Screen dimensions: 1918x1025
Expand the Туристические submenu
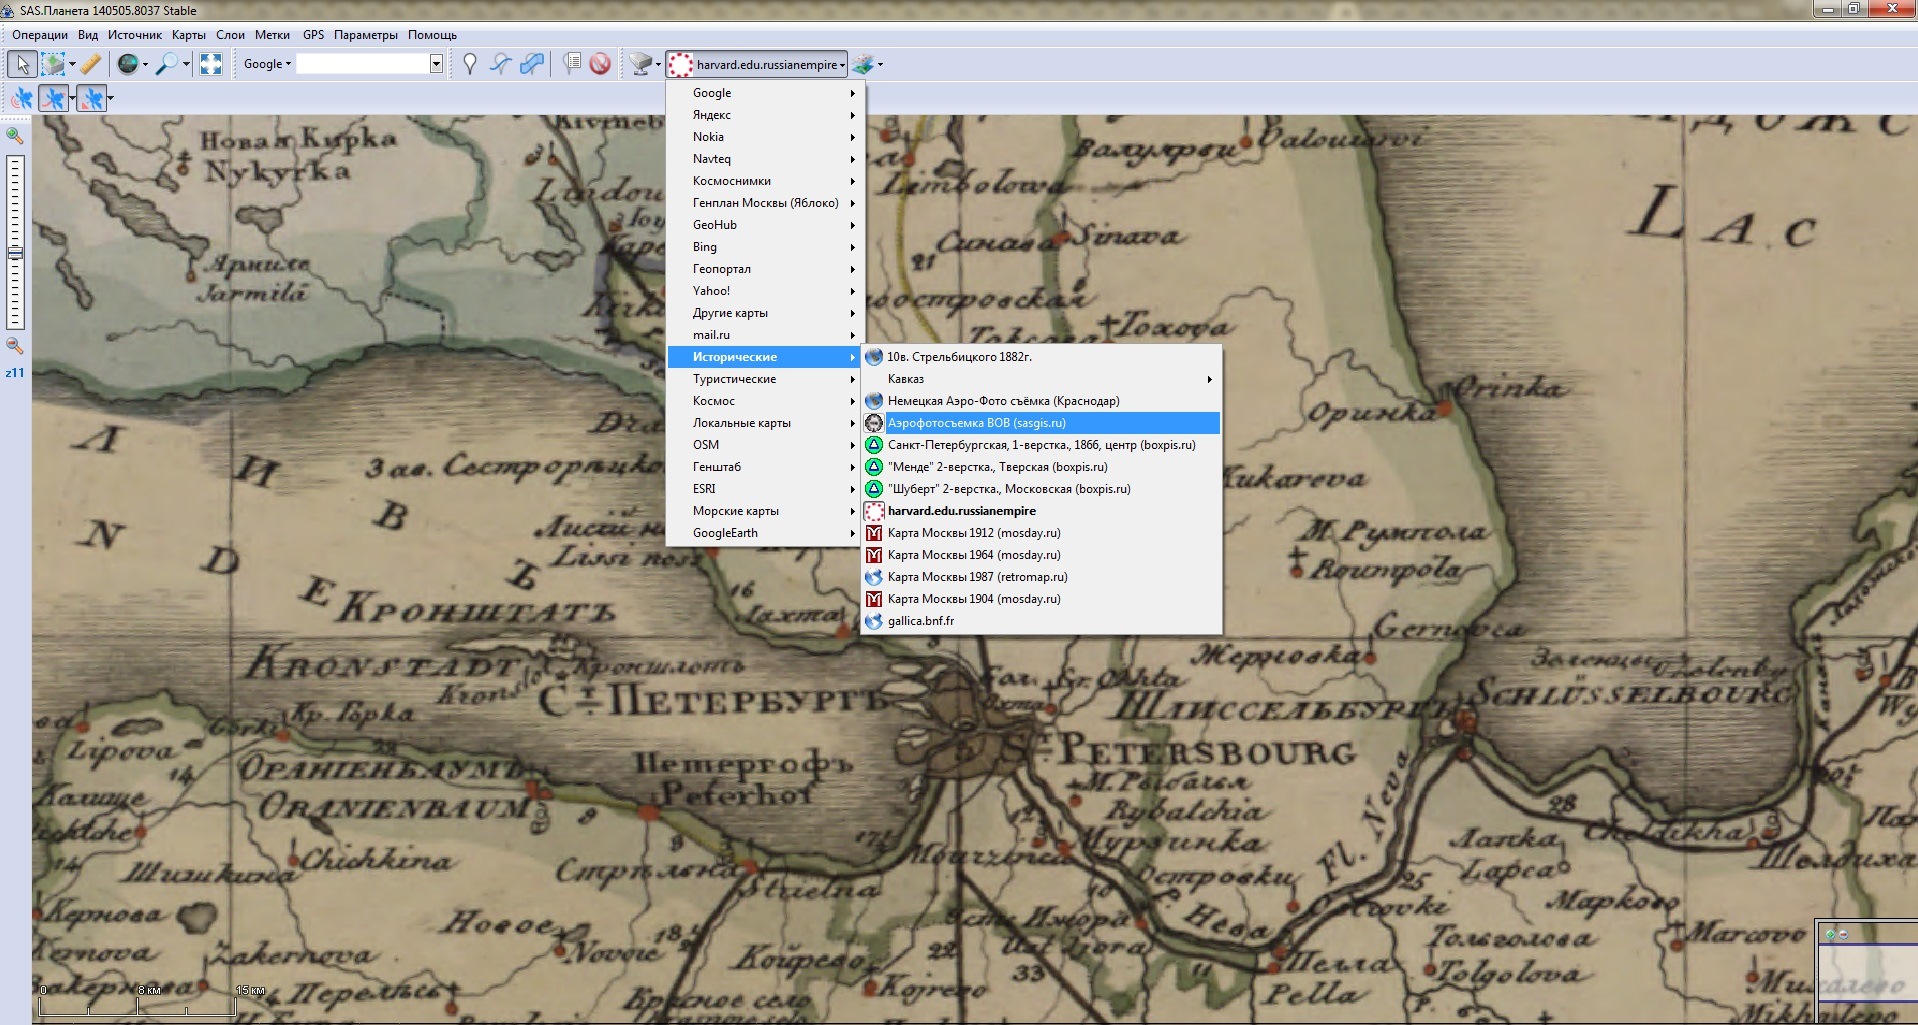[x=765, y=379]
